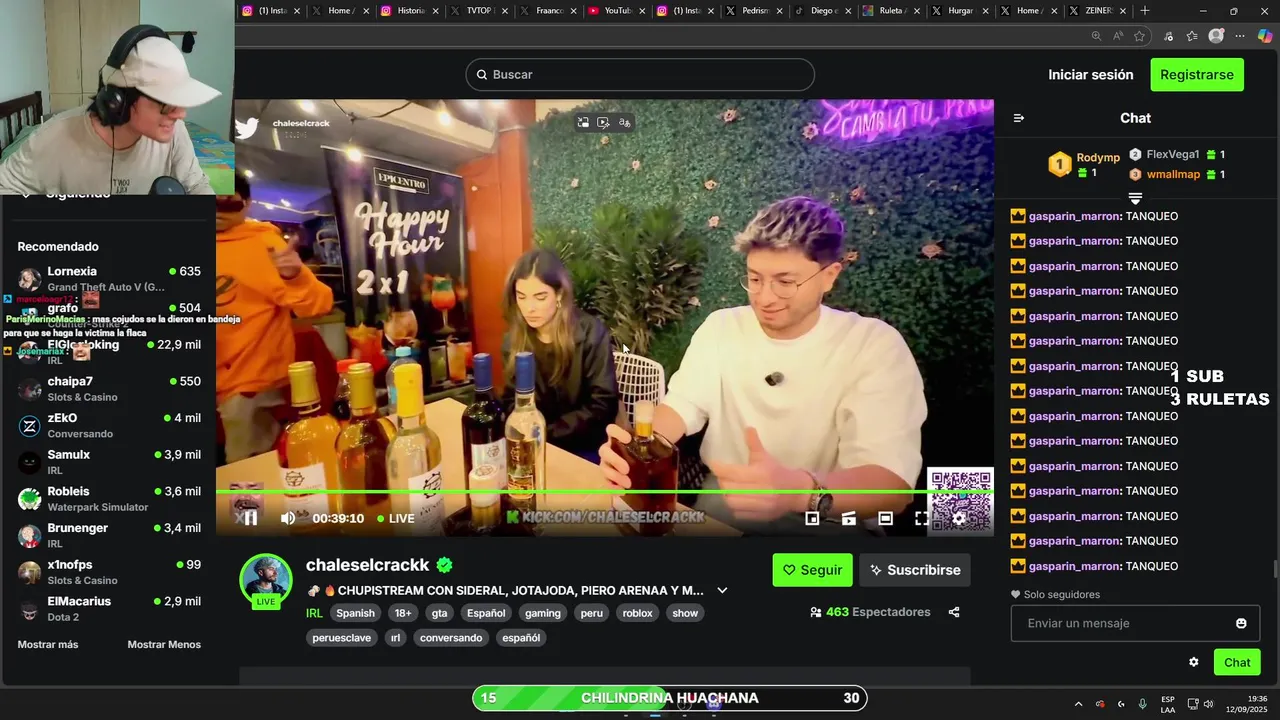Enter fullscreen mode in the video player
Viewport: 1280px width, 720px height.
921,518
